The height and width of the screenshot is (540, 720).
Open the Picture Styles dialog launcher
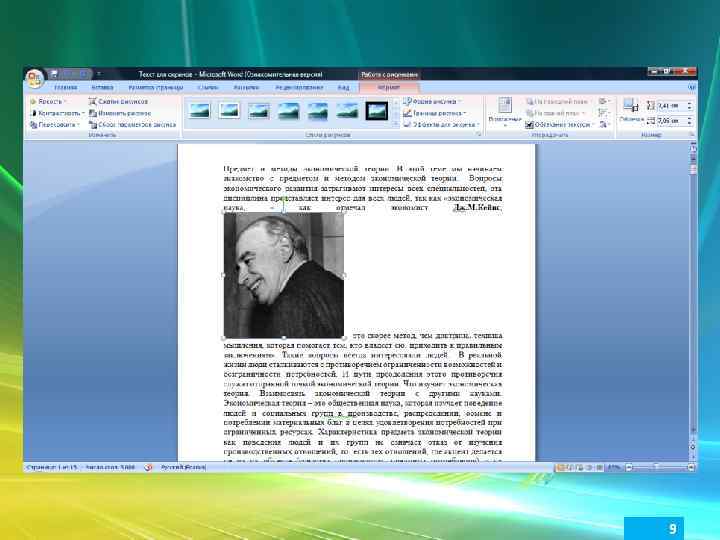[479, 135]
